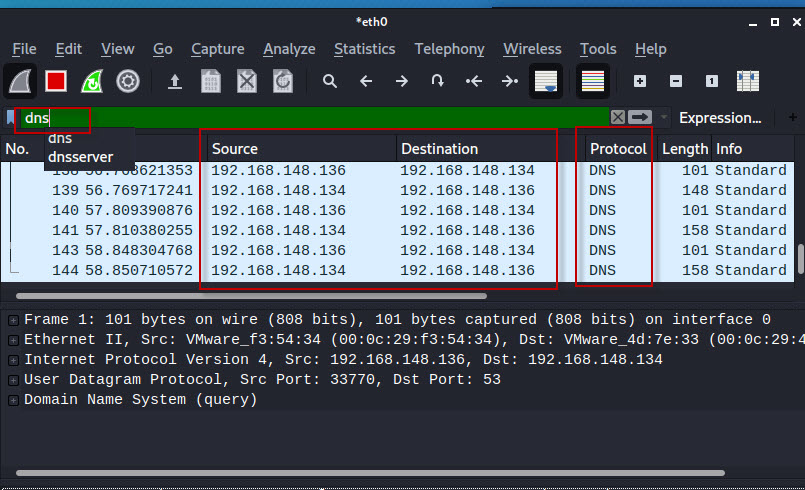Sort by the Protocol column header
This screenshot has height=490, width=805.
tap(621, 149)
